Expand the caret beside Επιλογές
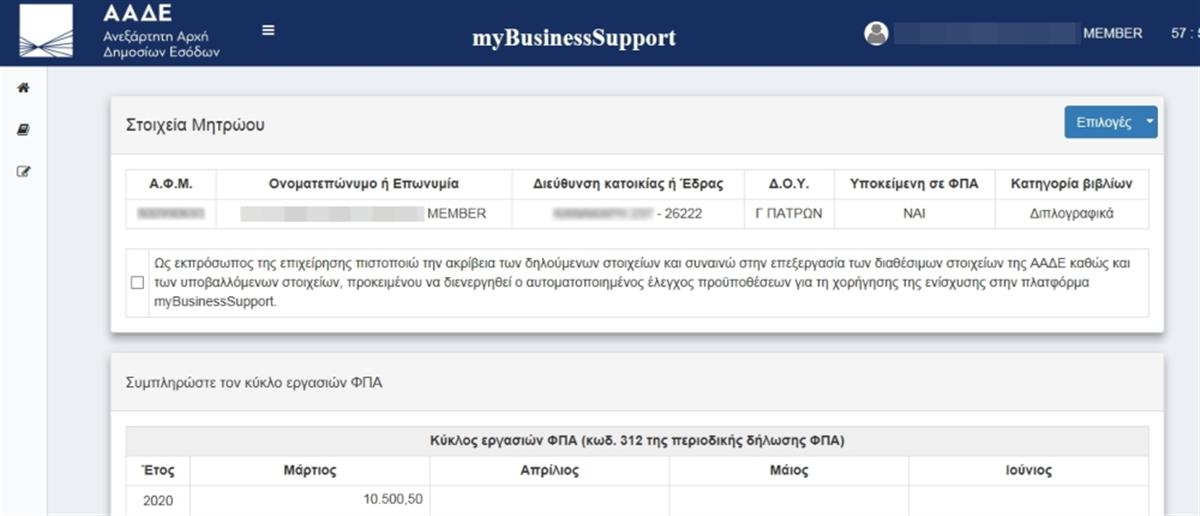The width and height of the screenshot is (1200, 516). coord(1149,123)
